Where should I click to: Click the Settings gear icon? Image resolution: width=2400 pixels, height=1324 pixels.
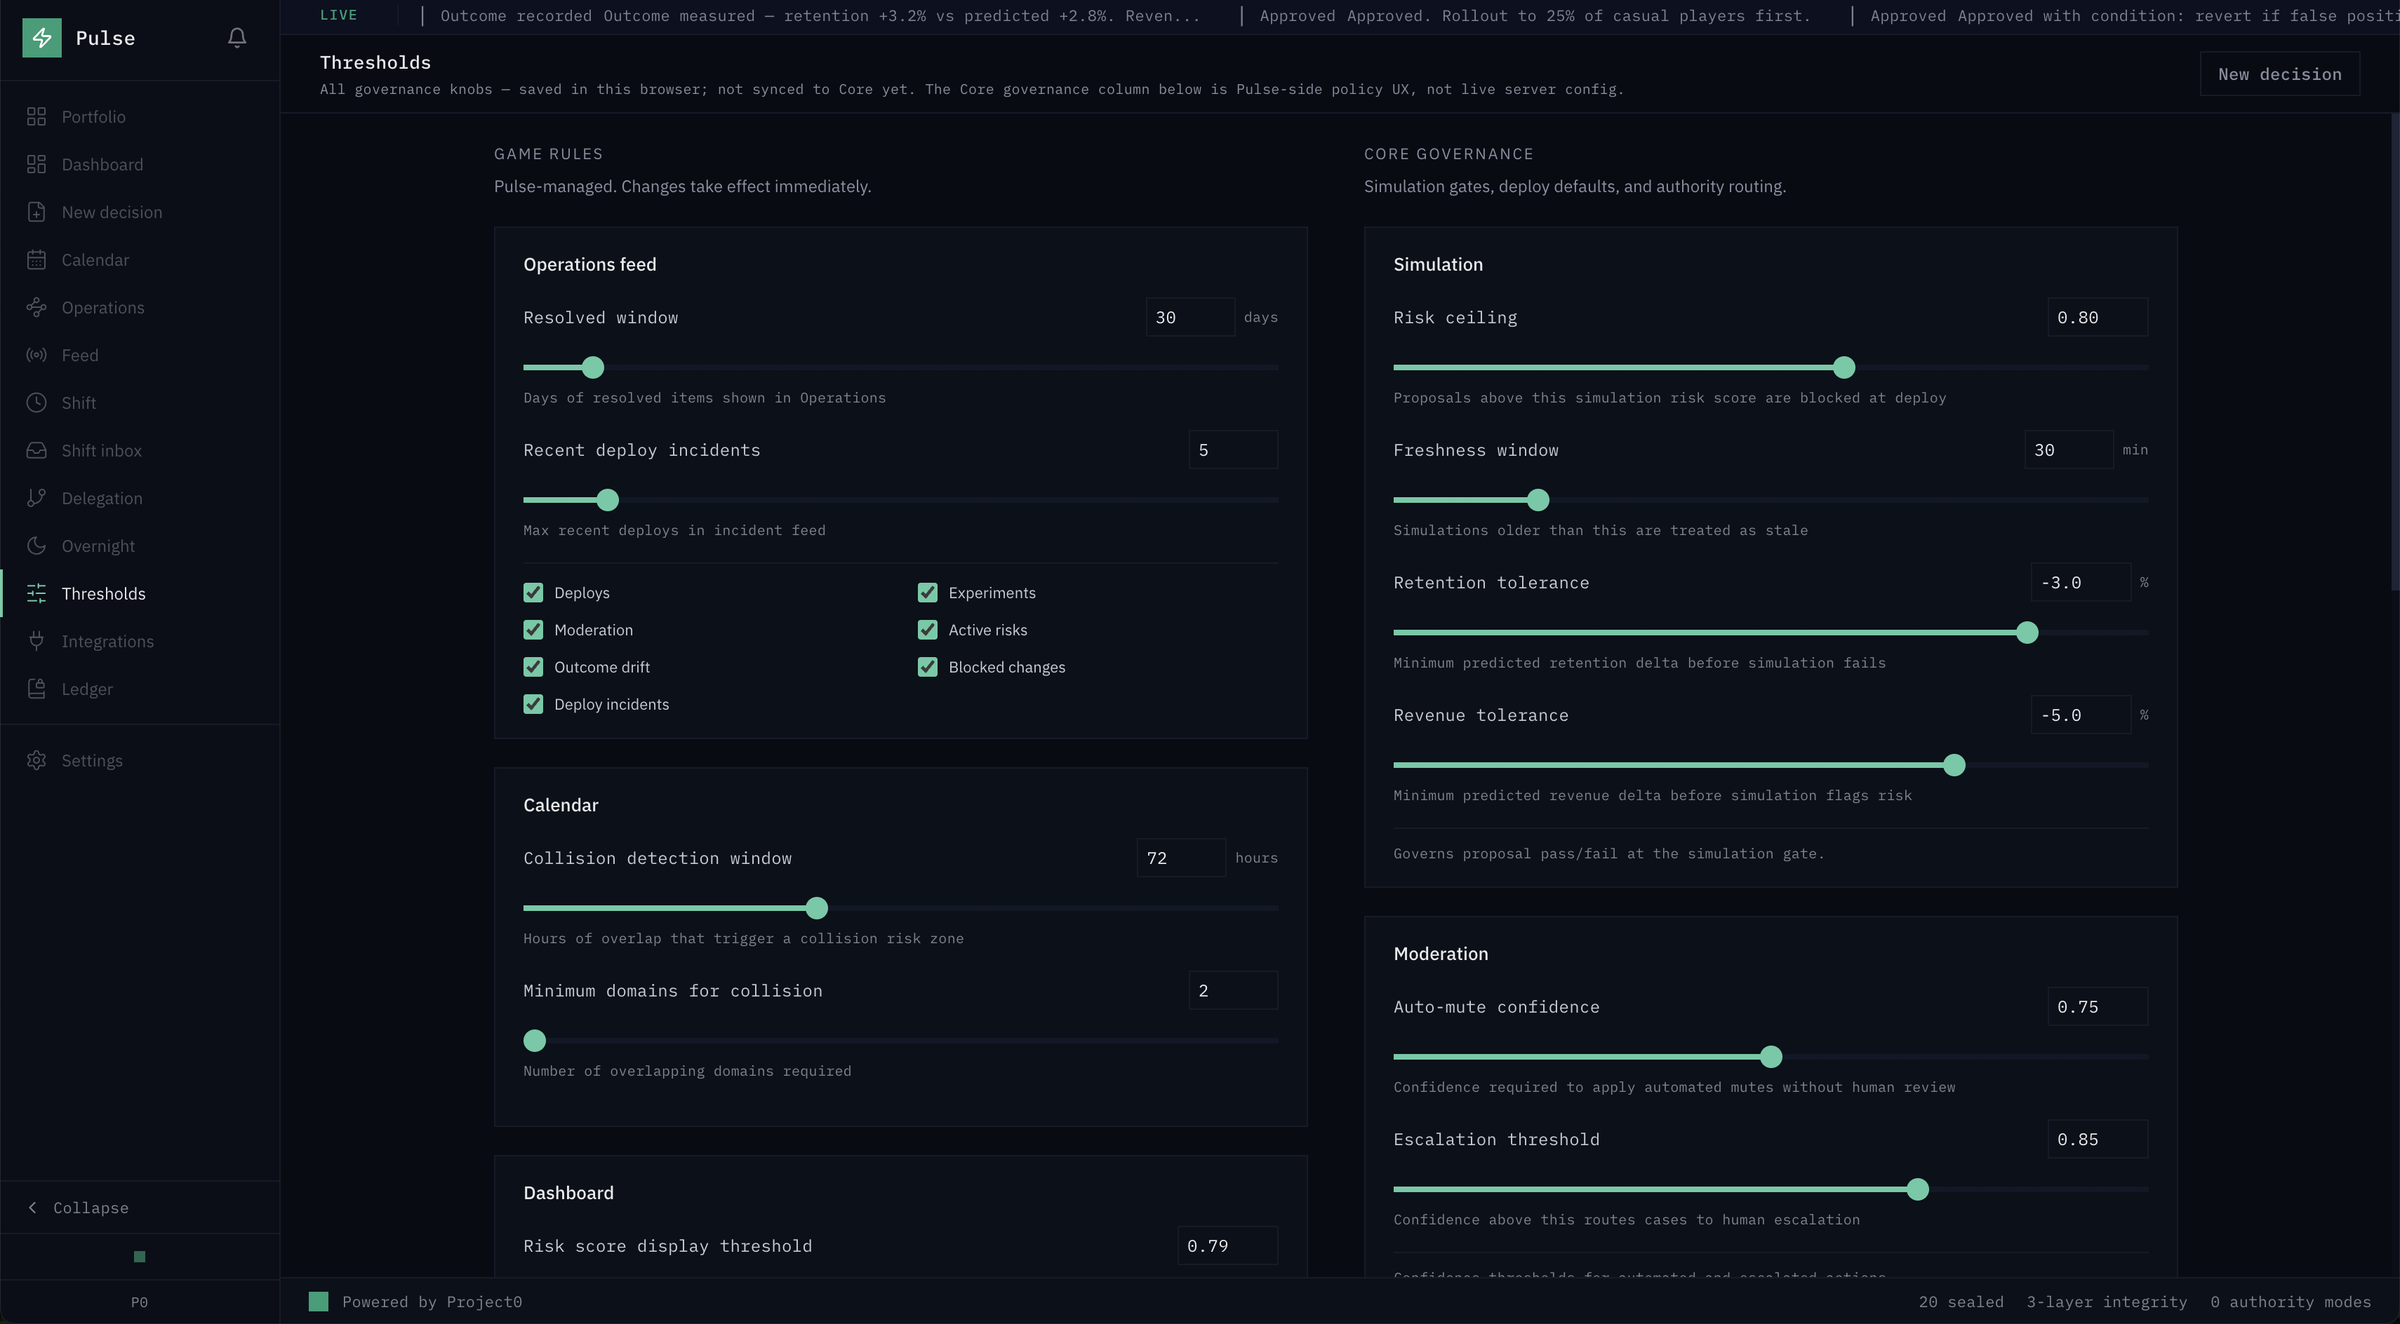pos(37,761)
